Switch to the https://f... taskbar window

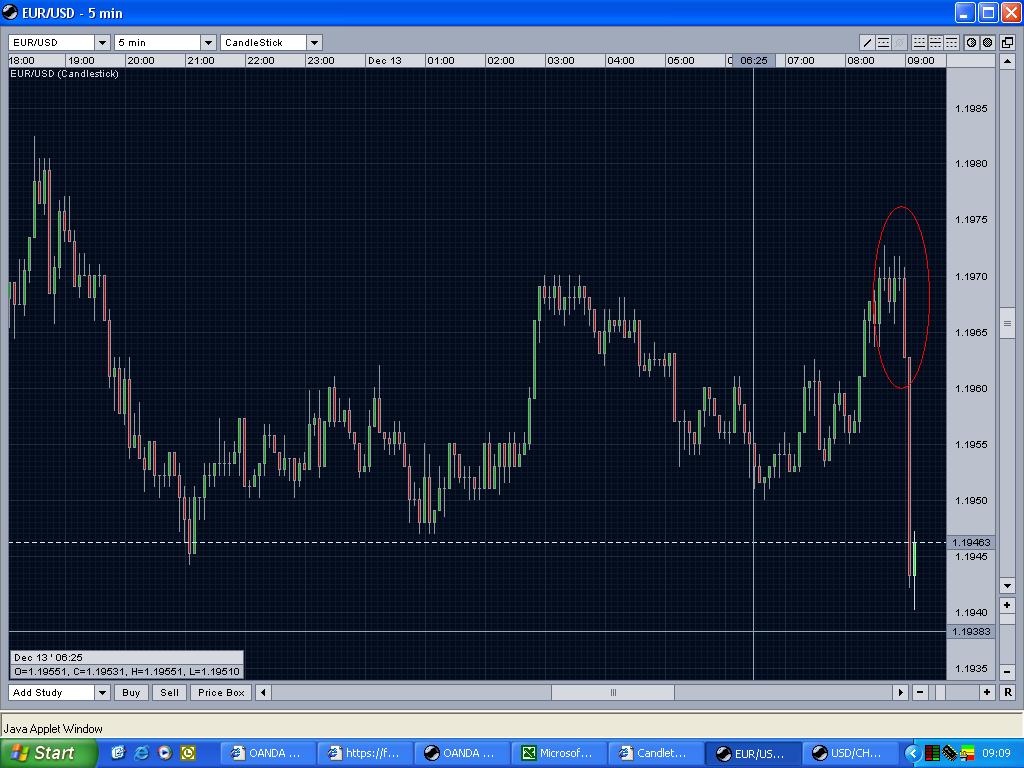click(x=364, y=754)
